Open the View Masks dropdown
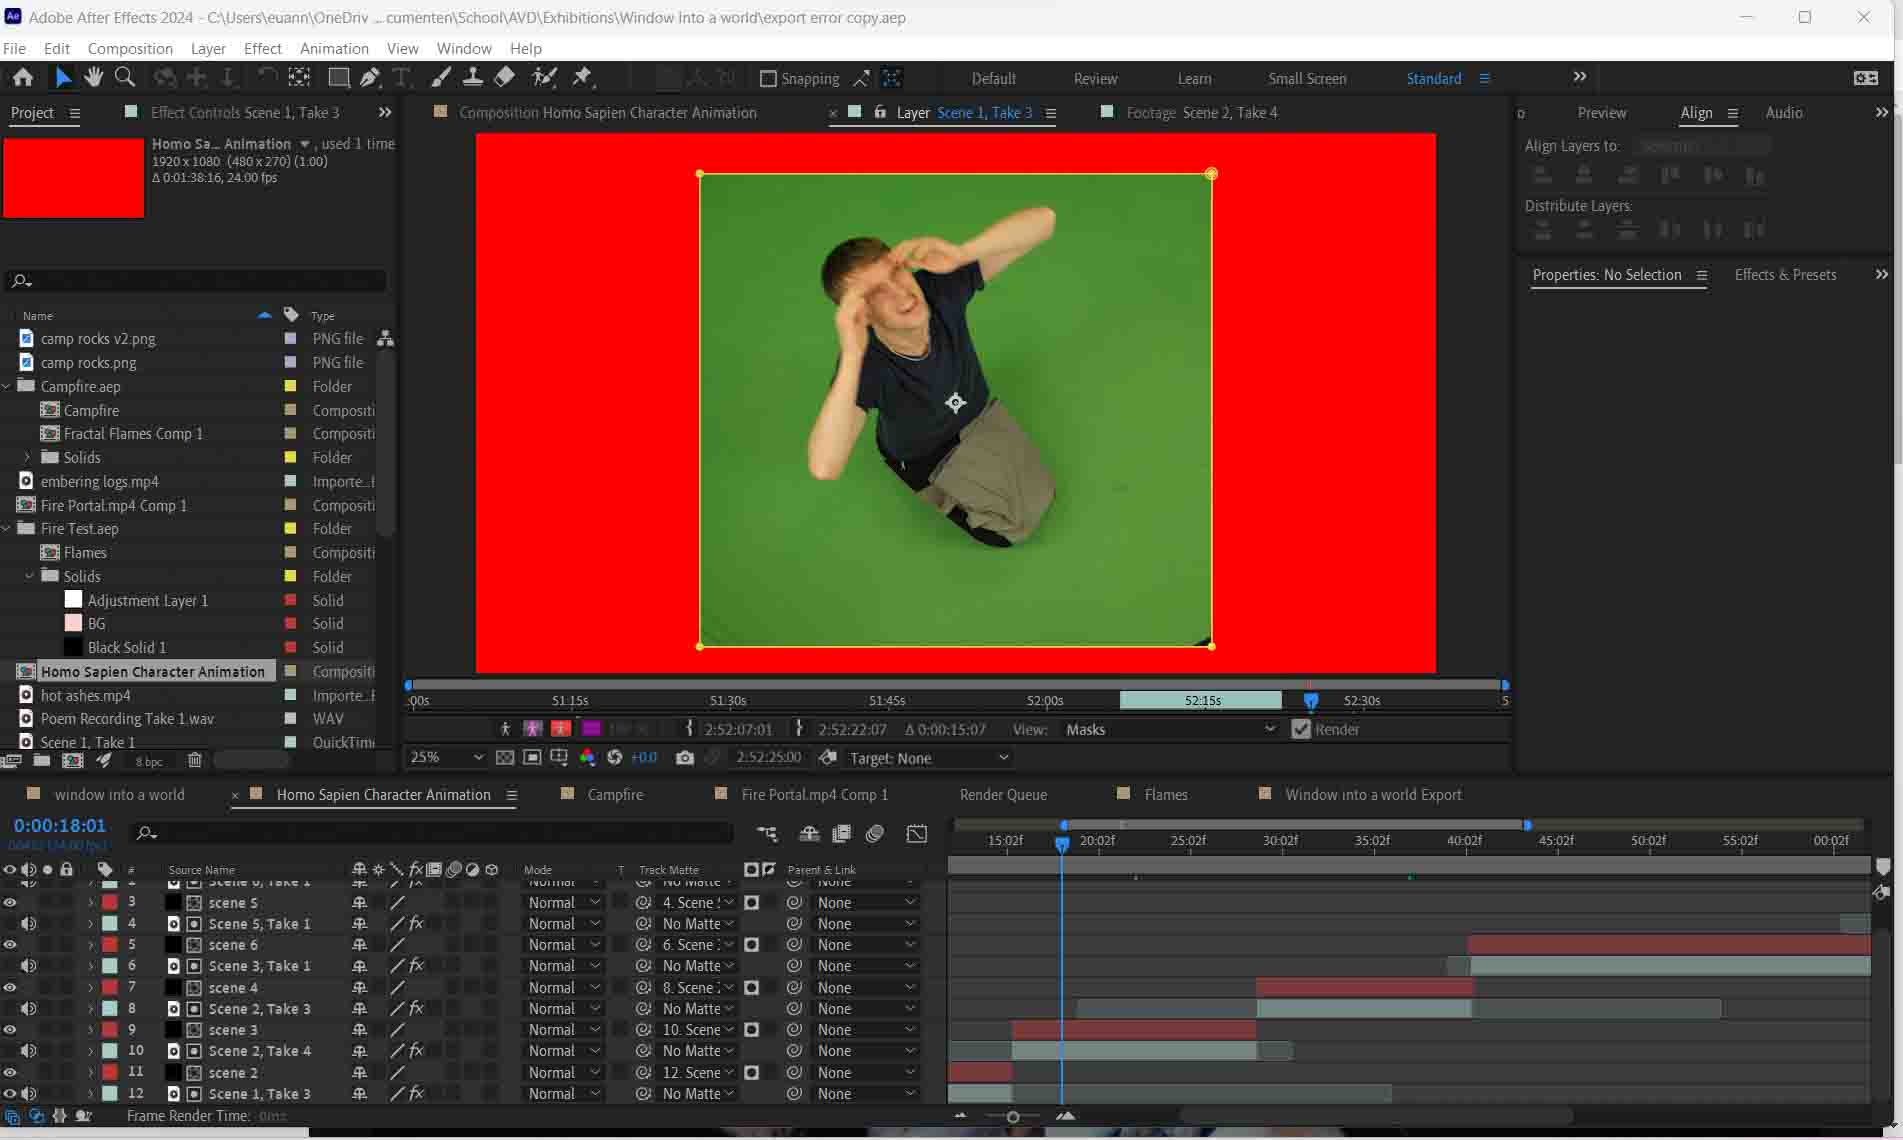This screenshot has width=1903, height=1140. [1170, 729]
